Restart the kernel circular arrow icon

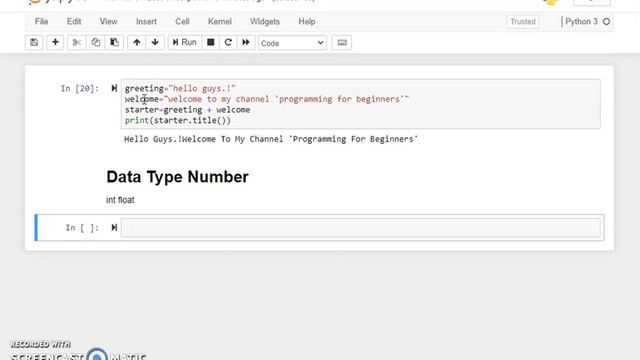228,42
